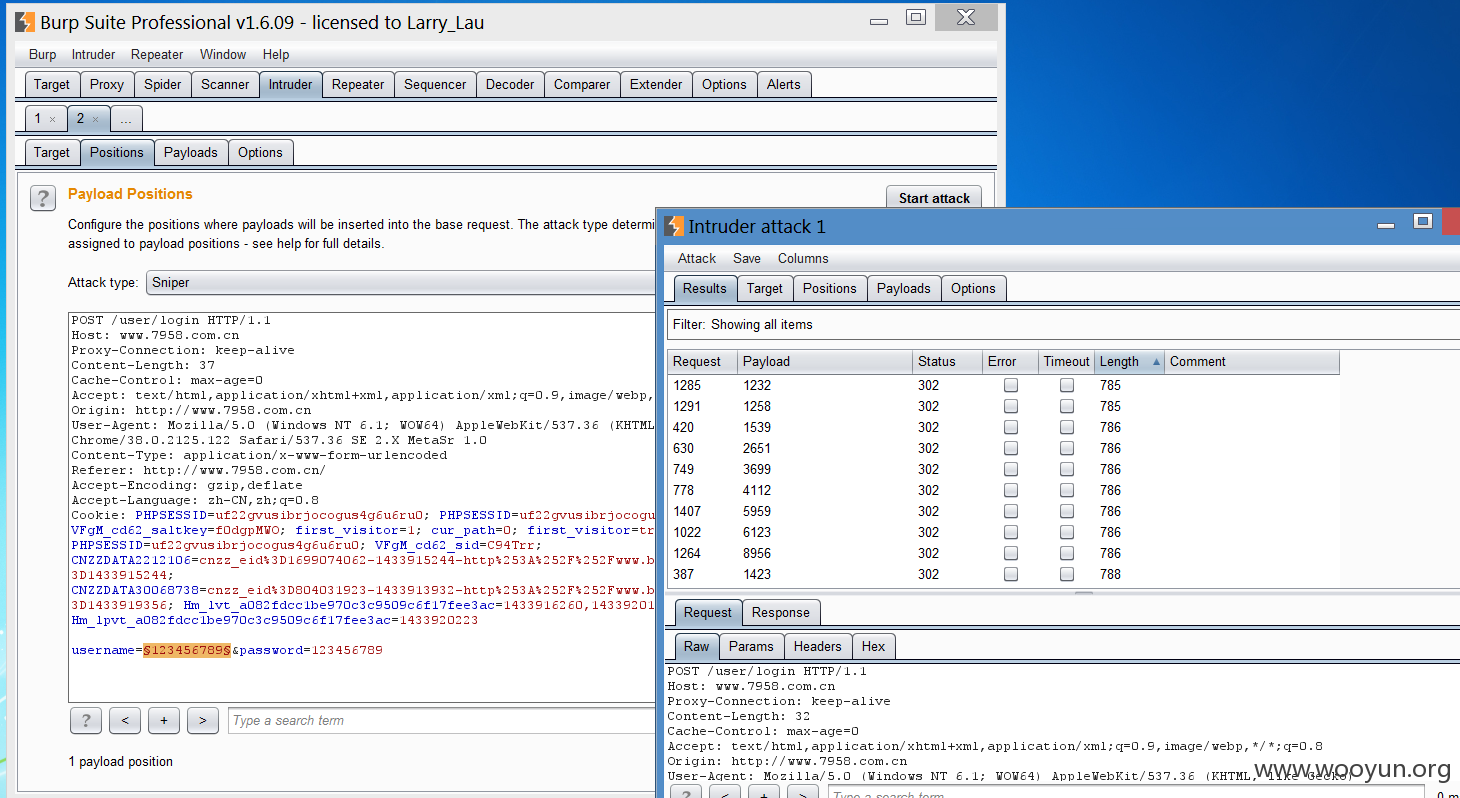Switch to Repeater main tab
1460x798 pixels.
point(358,85)
